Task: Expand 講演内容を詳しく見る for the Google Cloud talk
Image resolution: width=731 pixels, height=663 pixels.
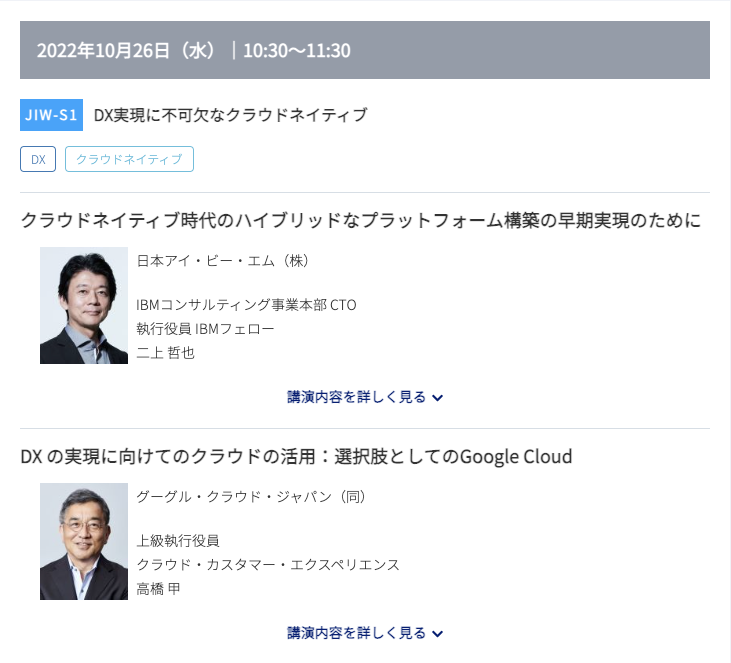Action: 365,633
